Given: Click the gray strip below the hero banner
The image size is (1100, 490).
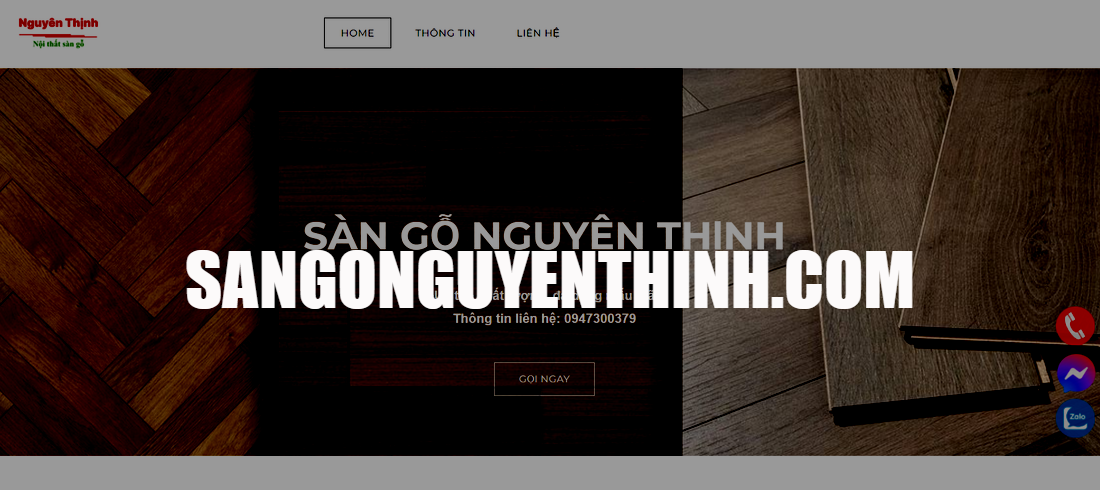Looking at the screenshot, I should pos(550,473).
